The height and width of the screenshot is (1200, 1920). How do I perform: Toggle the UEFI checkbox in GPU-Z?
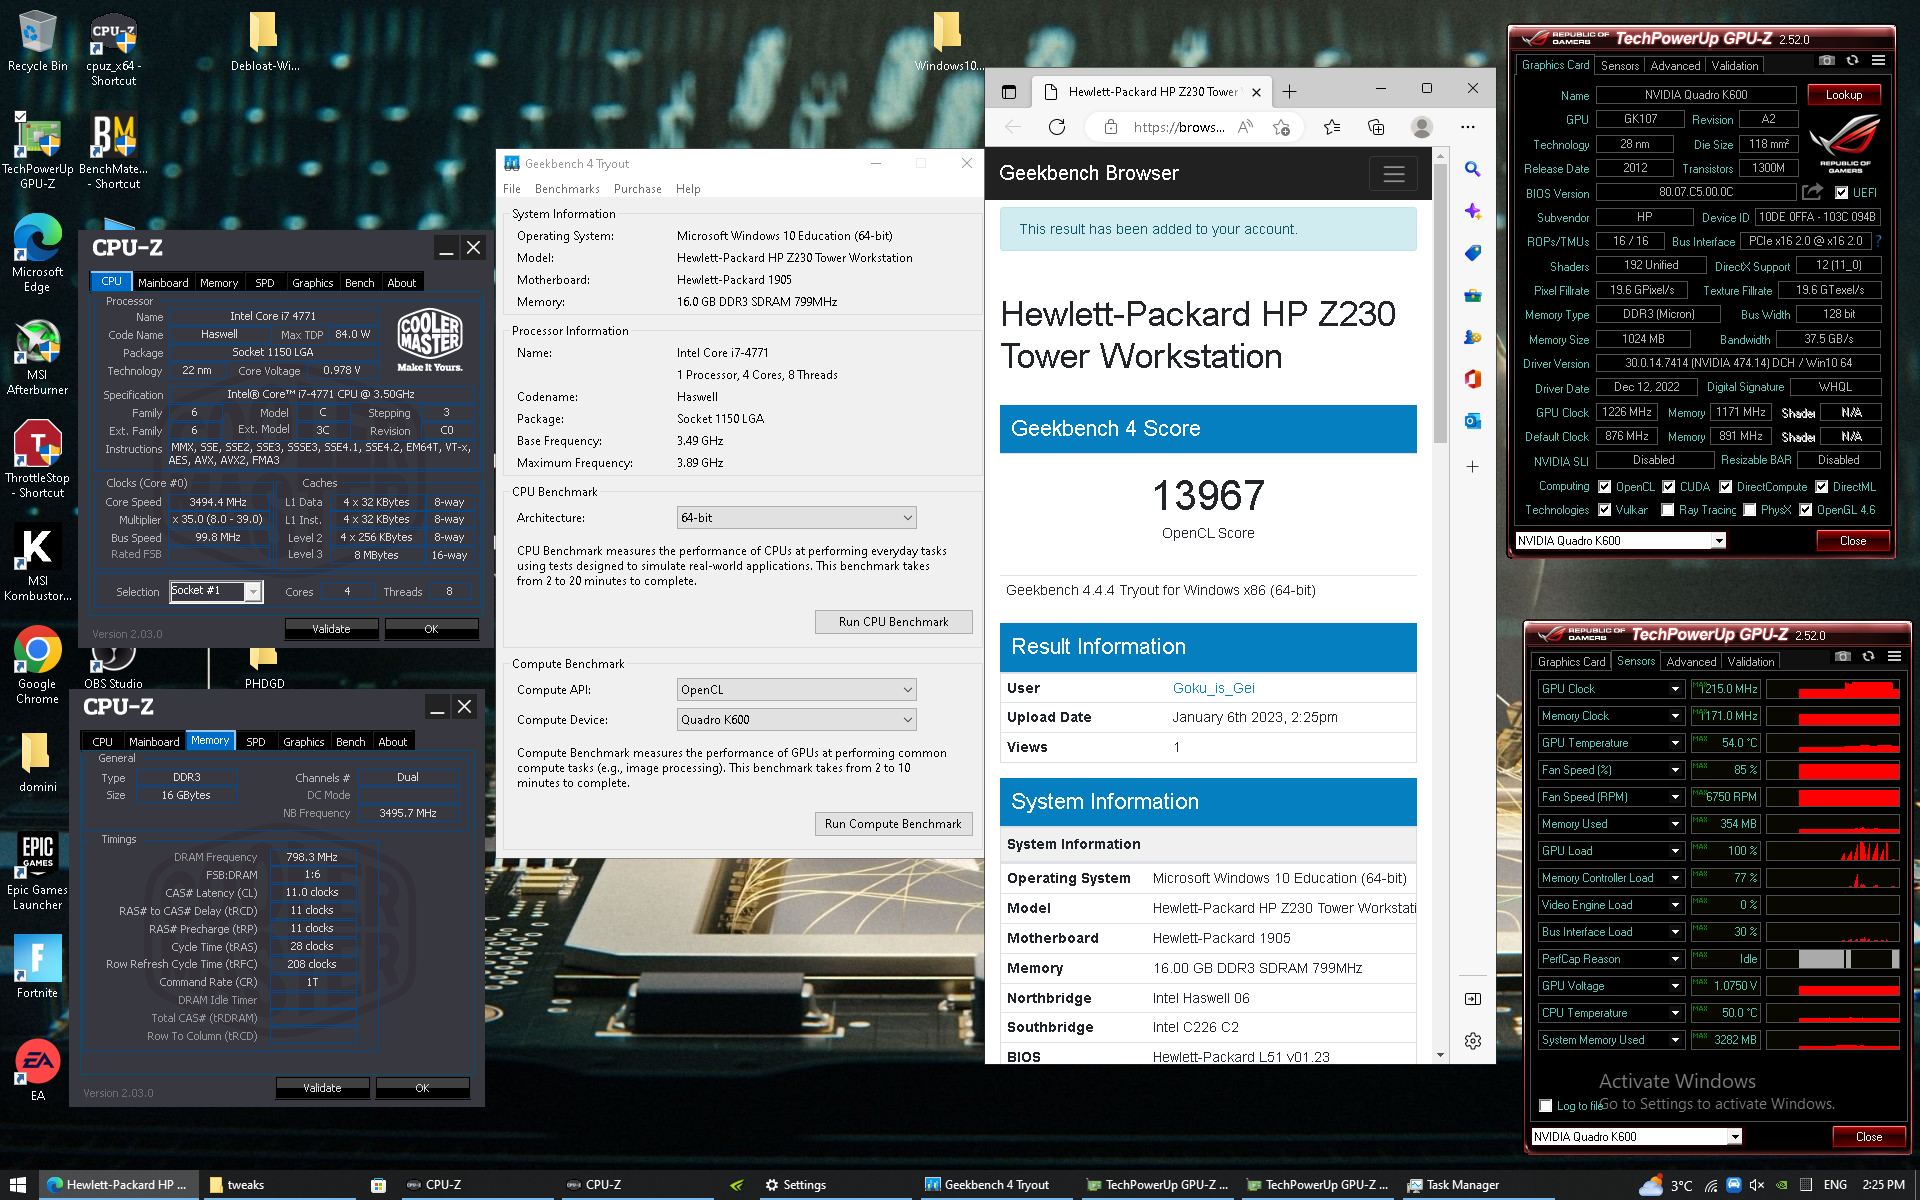point(1842,193)
